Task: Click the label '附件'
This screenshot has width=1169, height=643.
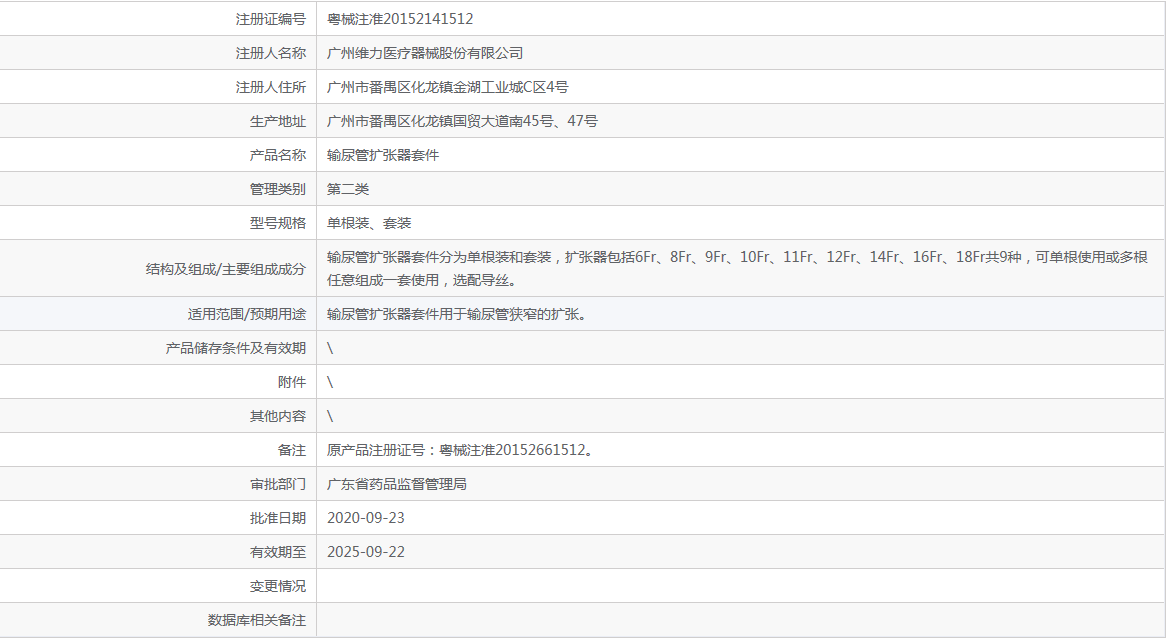Action: (x=292, y=383)
